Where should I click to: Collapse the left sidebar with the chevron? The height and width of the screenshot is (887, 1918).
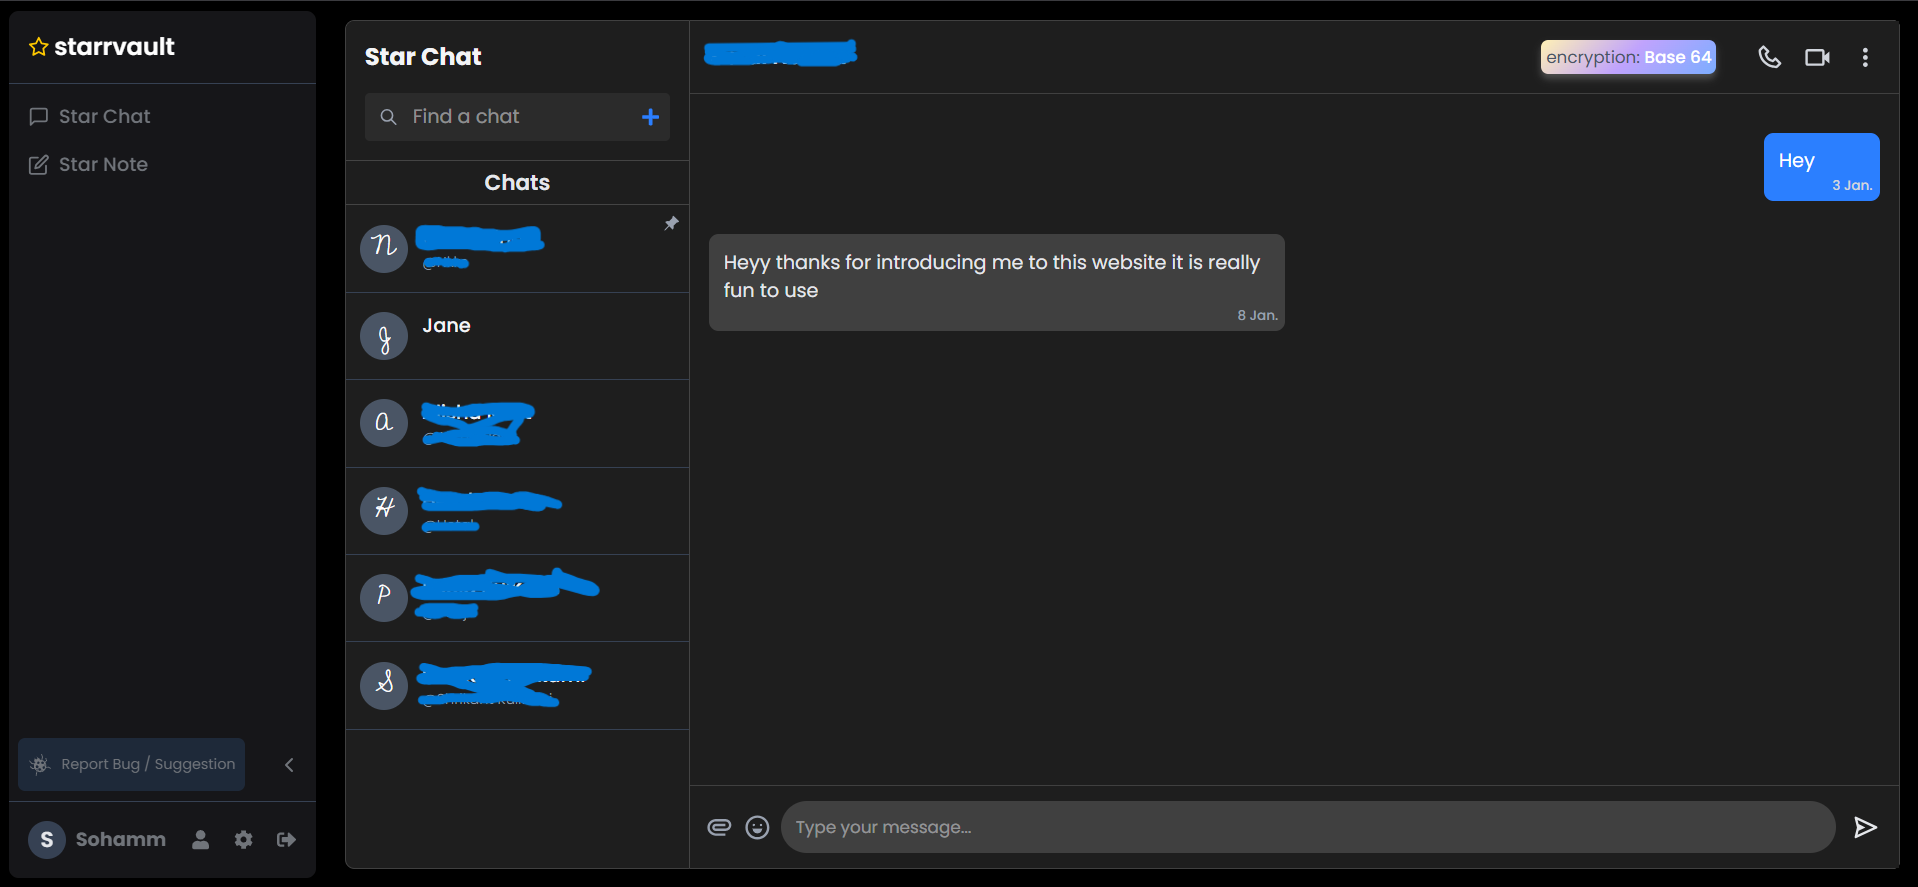click(289, 764)
